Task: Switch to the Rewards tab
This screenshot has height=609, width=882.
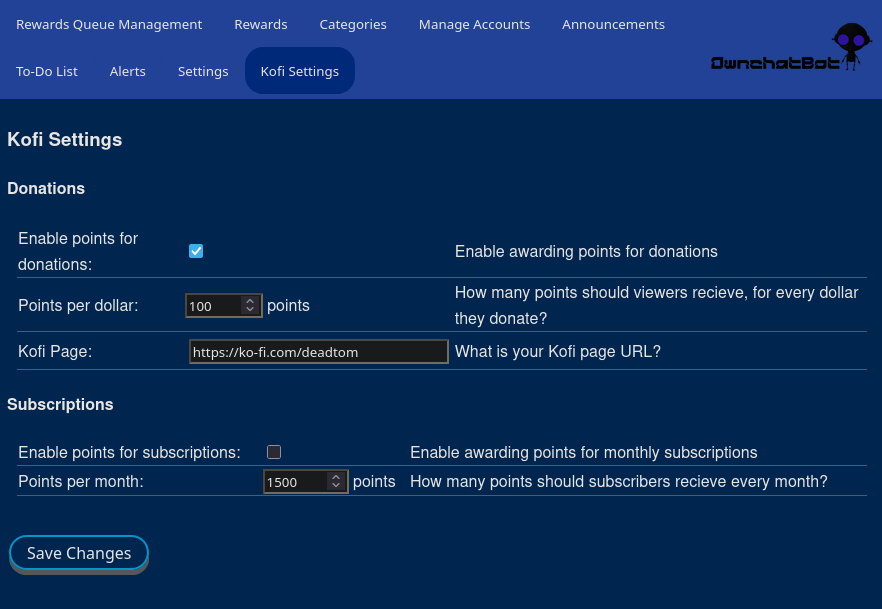Action: [261, 24]
